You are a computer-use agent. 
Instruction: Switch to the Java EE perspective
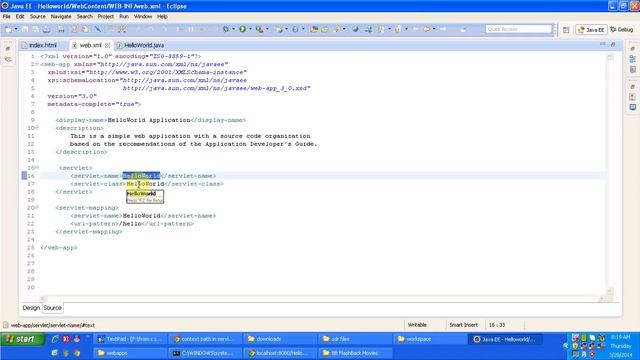pos(591,29)
